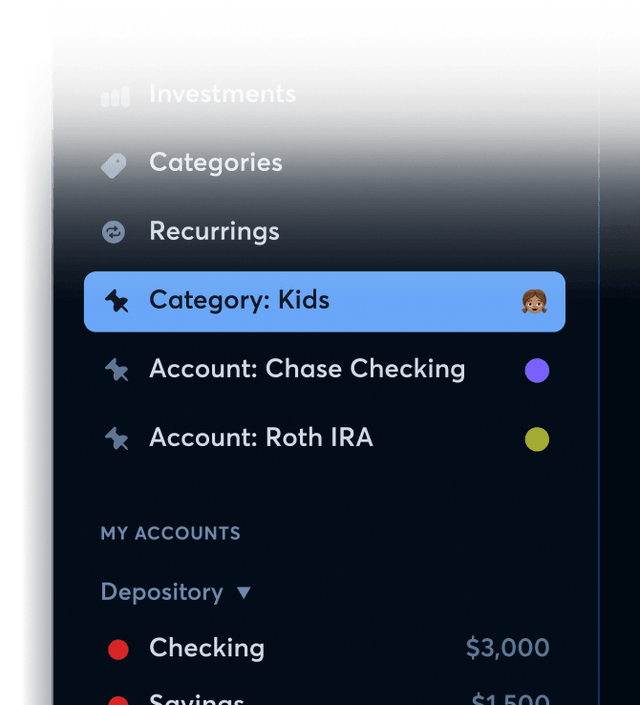Click the Recurrings cycle arrows icon
The image size is (640, 705).
pos(114,233)
